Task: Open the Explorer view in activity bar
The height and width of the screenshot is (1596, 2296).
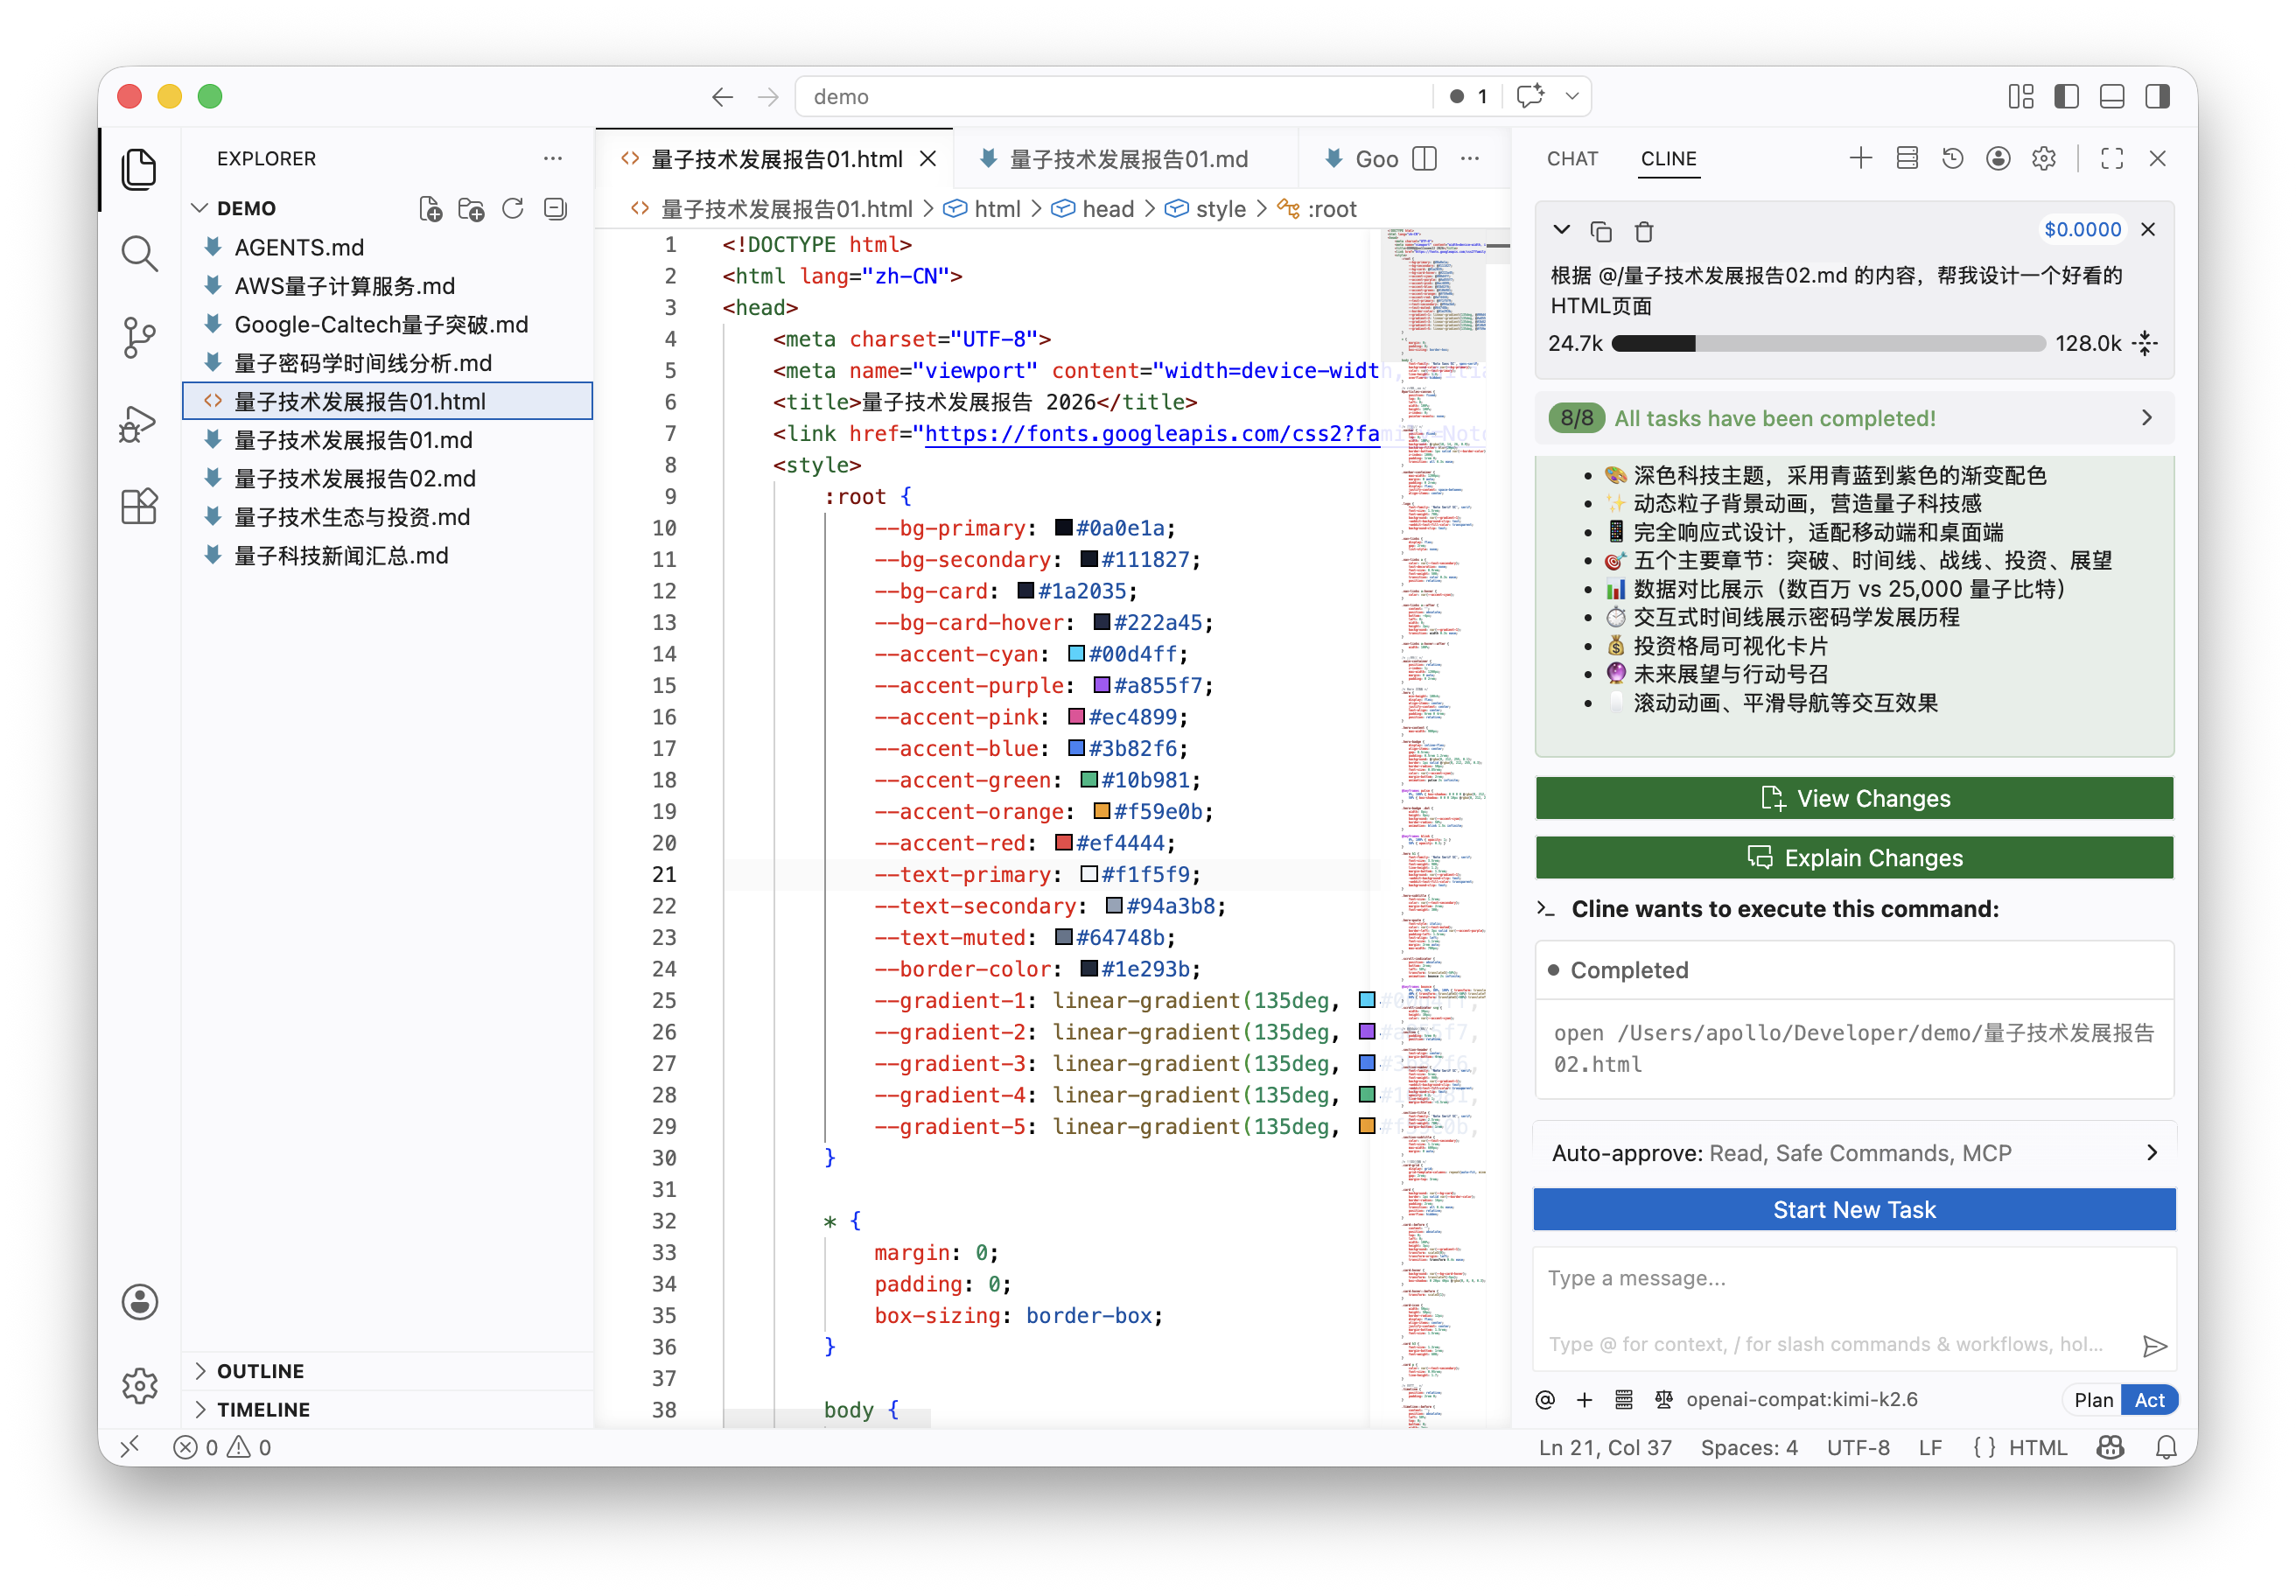Action: [139, 169]
